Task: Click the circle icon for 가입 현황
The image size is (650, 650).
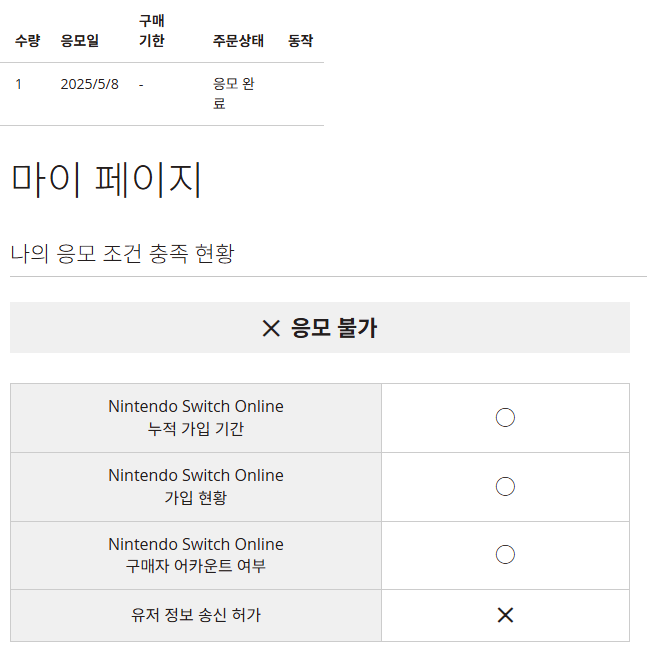Action: click(505, 486)
